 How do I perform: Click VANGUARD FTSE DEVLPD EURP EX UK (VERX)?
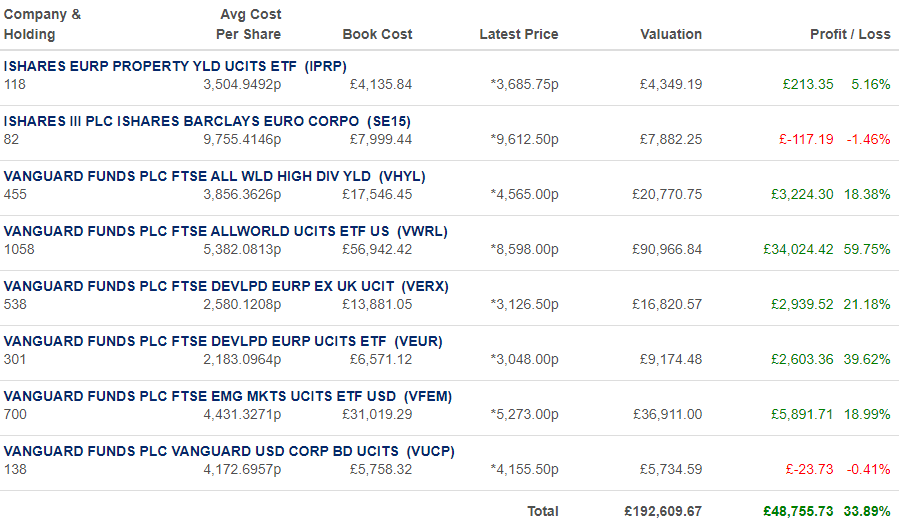pos(226,287)
